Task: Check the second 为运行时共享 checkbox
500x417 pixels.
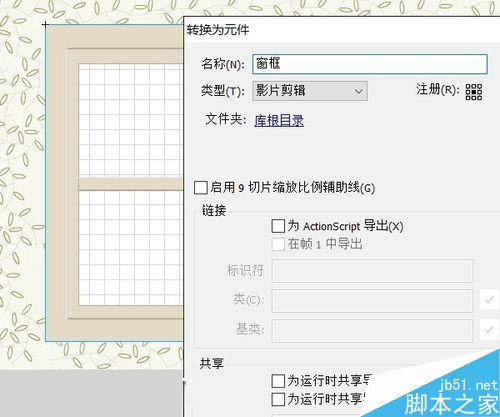Action: (278, 399)
